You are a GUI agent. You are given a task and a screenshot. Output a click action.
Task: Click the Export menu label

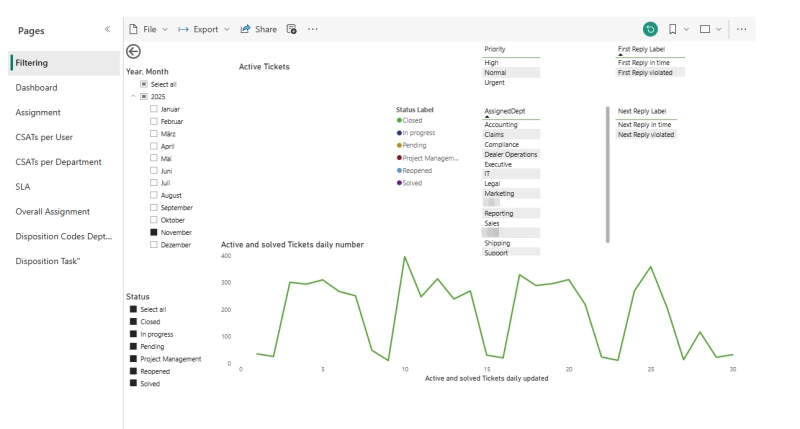click(206, 30)
